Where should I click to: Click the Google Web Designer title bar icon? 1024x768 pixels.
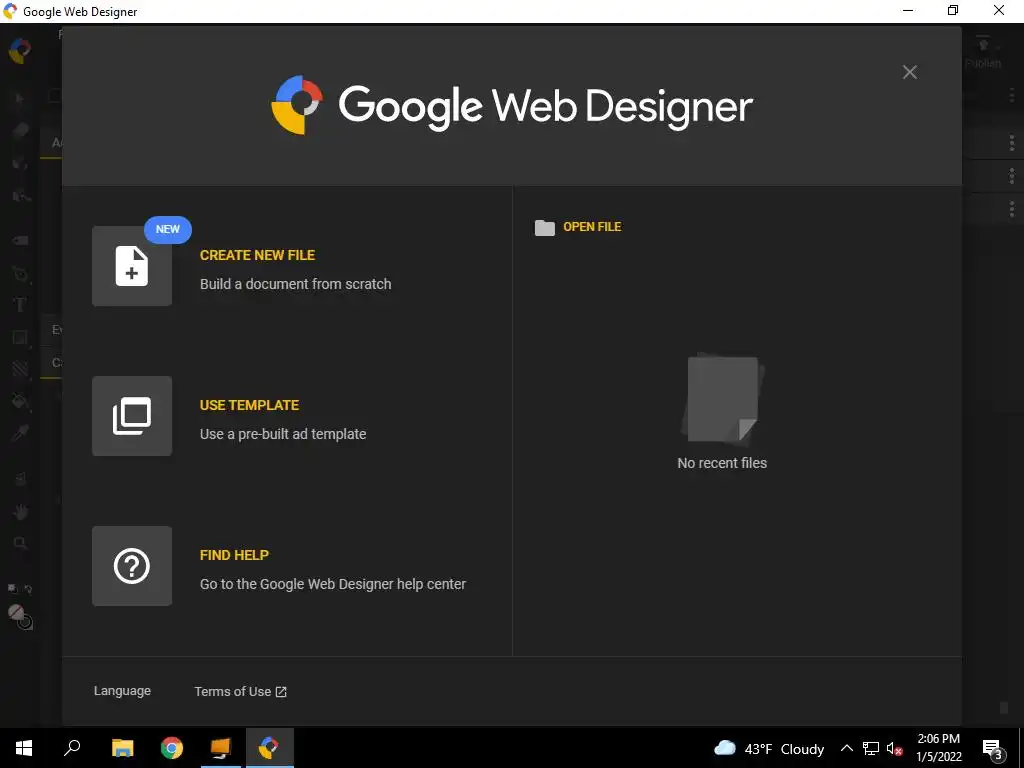[10, 11]
